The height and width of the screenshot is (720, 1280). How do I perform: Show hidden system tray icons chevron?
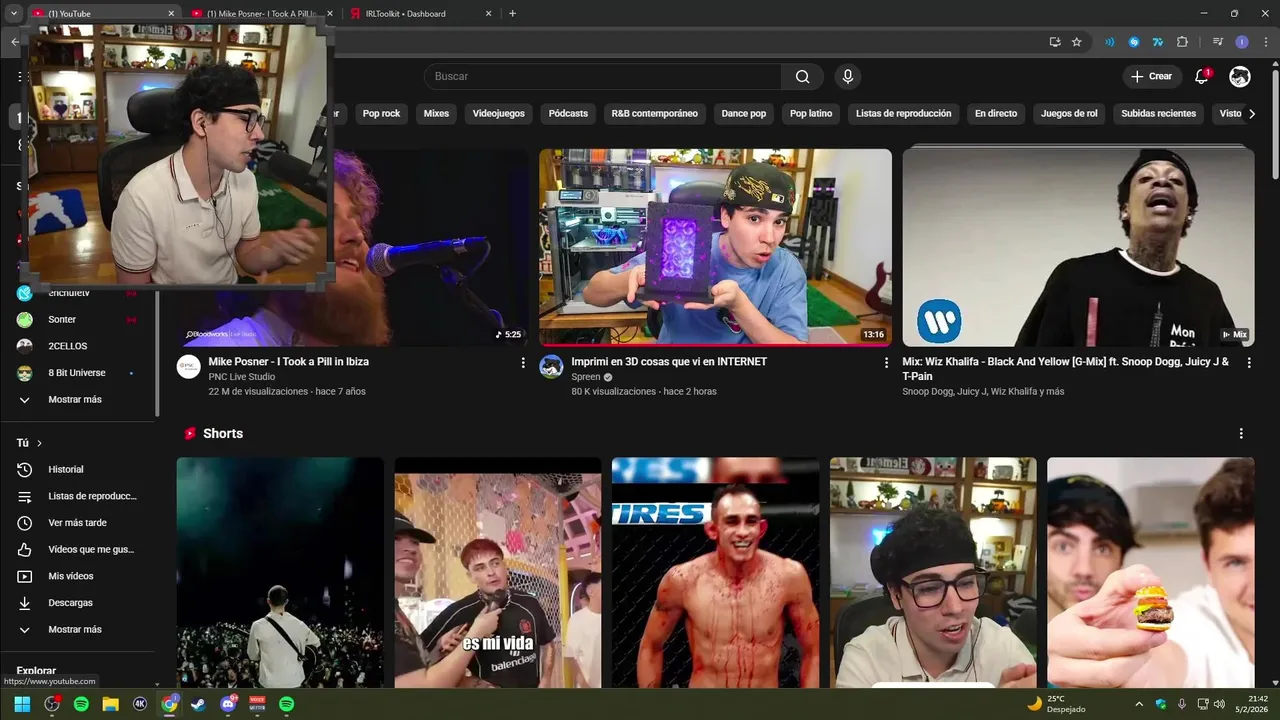1138,704
